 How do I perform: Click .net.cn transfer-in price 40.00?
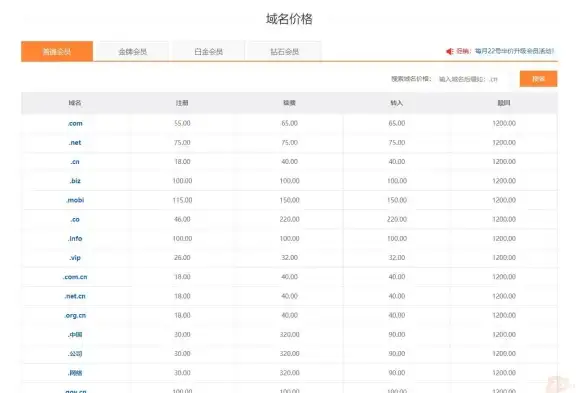pos(397,296)
